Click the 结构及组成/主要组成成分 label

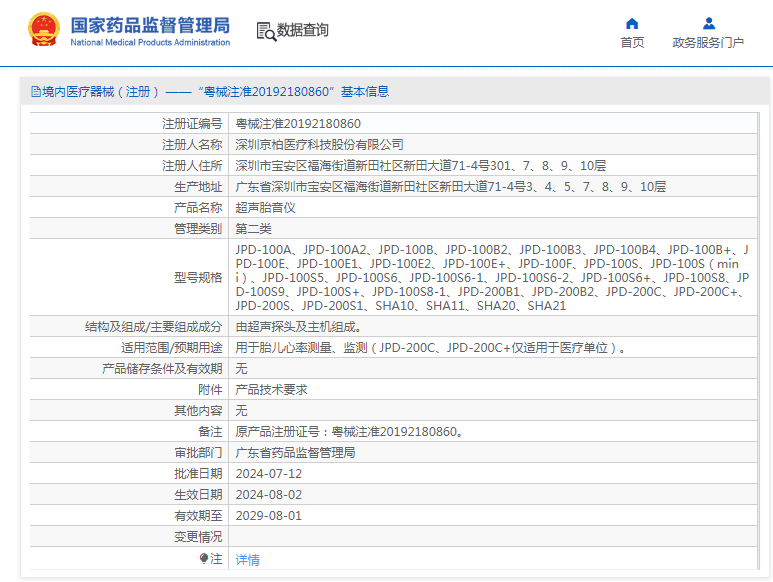(153, 327)
